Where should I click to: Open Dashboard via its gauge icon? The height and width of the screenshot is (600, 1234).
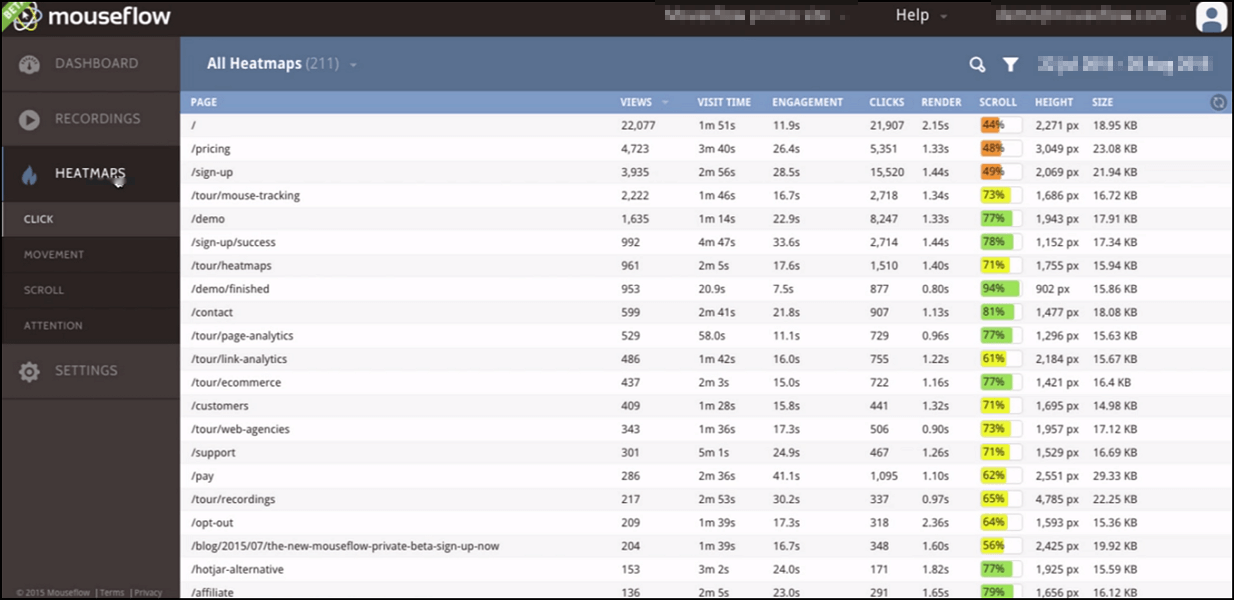(x=29, y=64)
